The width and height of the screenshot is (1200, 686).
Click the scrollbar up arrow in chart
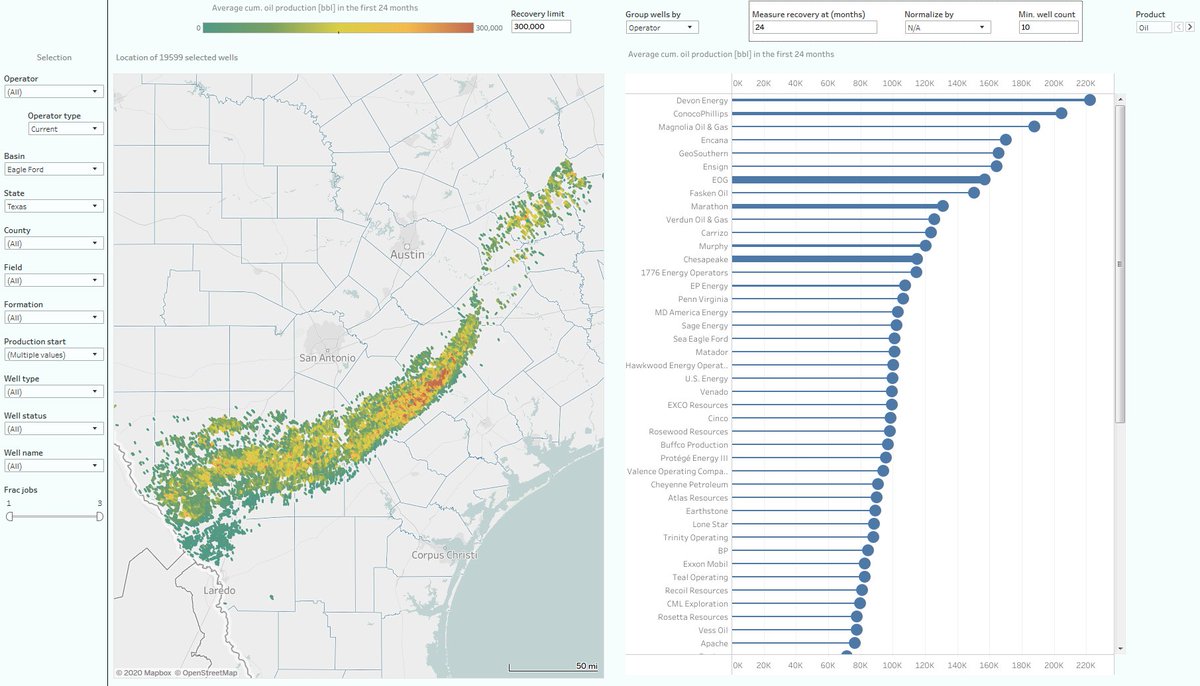click(x=1120, y=99)
